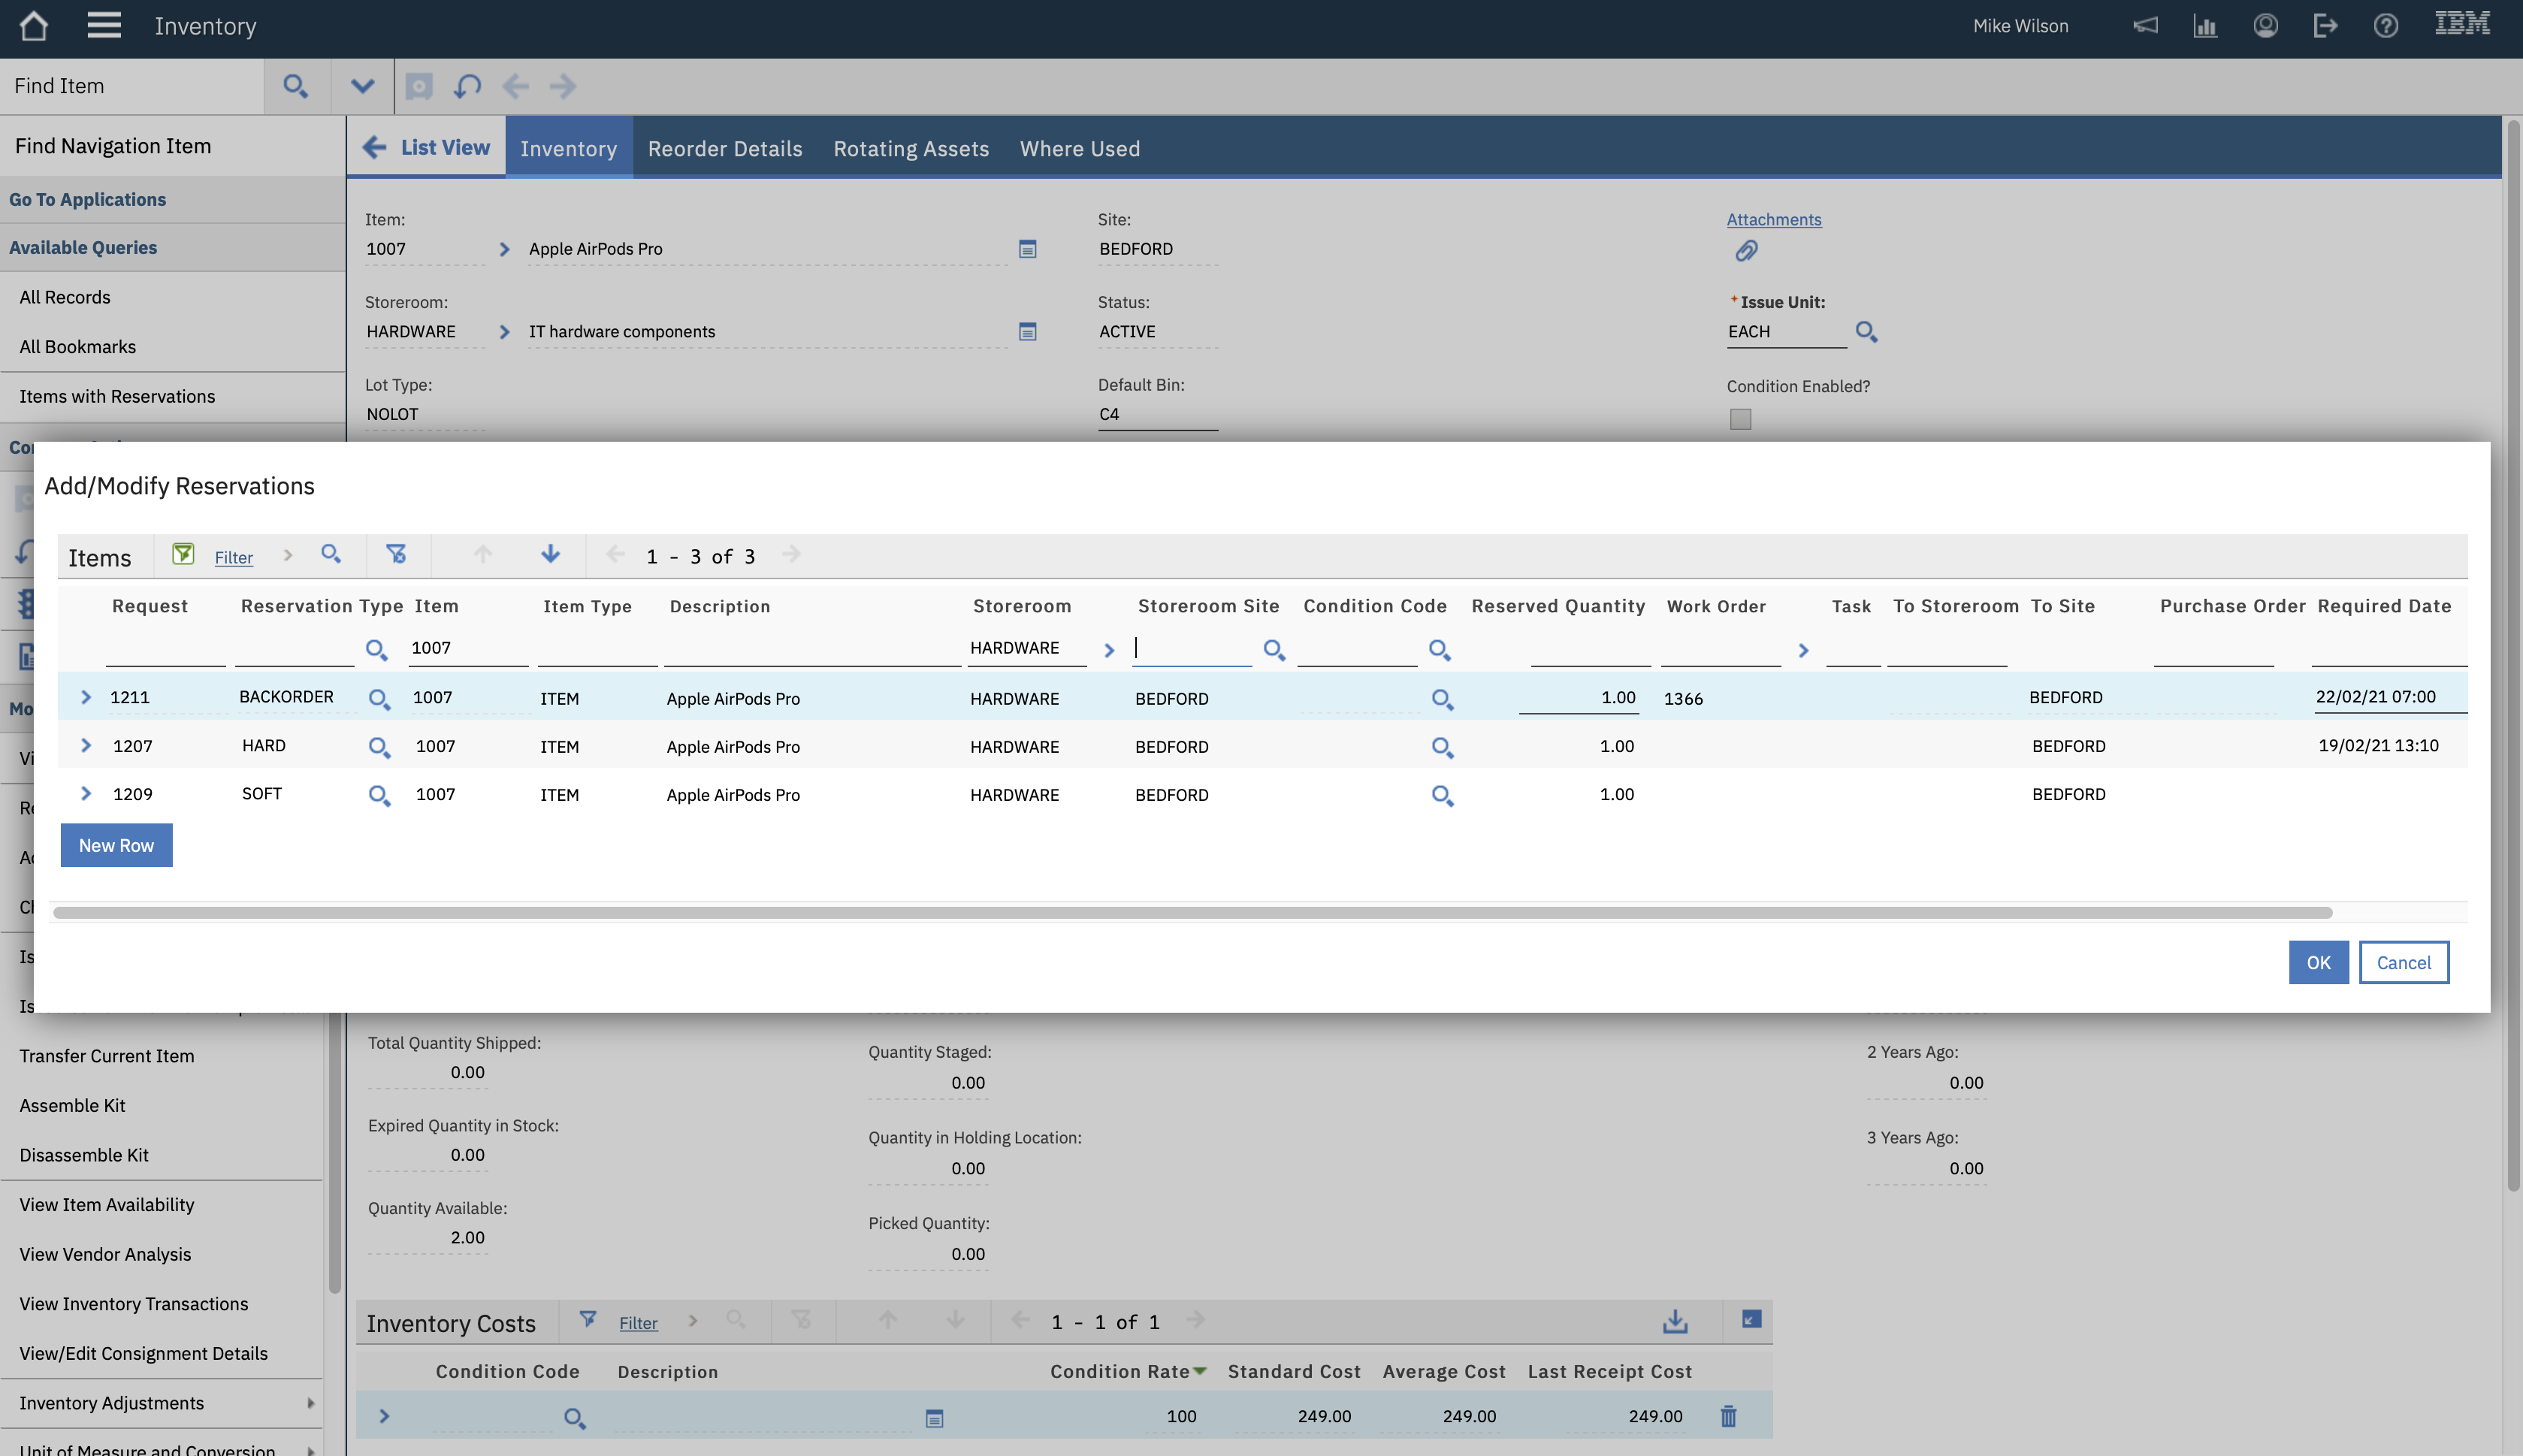Expand the Inventory Adjustments submenu

[311, 1402]
